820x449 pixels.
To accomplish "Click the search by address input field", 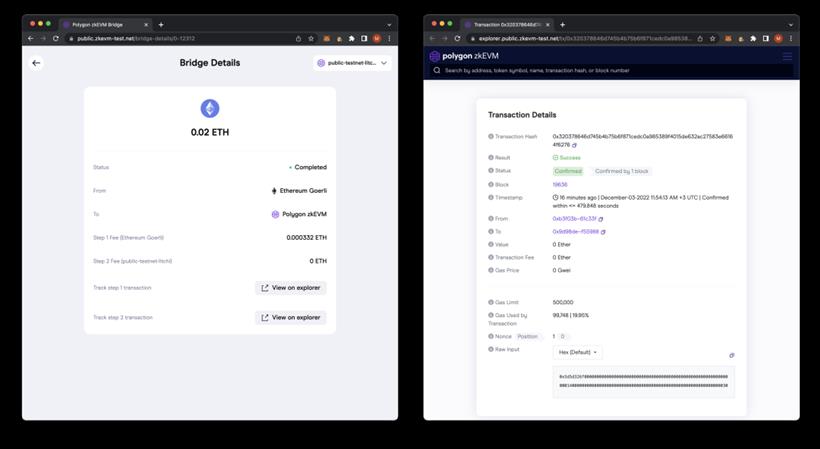I will [x=612, y=71].
